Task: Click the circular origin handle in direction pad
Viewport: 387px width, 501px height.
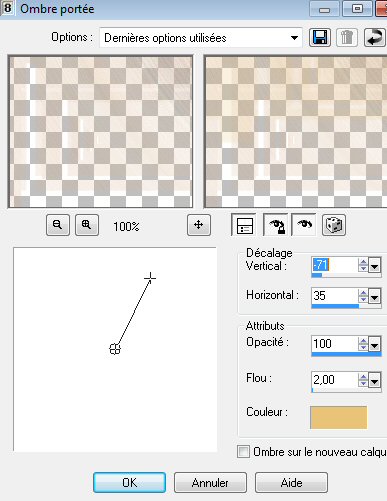Action: pos(115,349)
